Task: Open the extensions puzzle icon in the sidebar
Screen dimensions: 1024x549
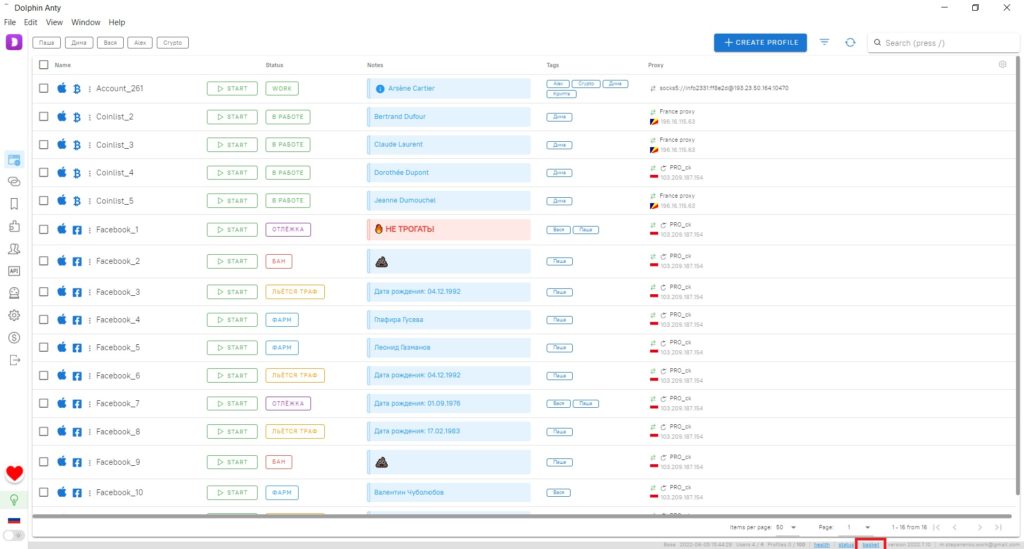Action: click(x=14, y=227)
